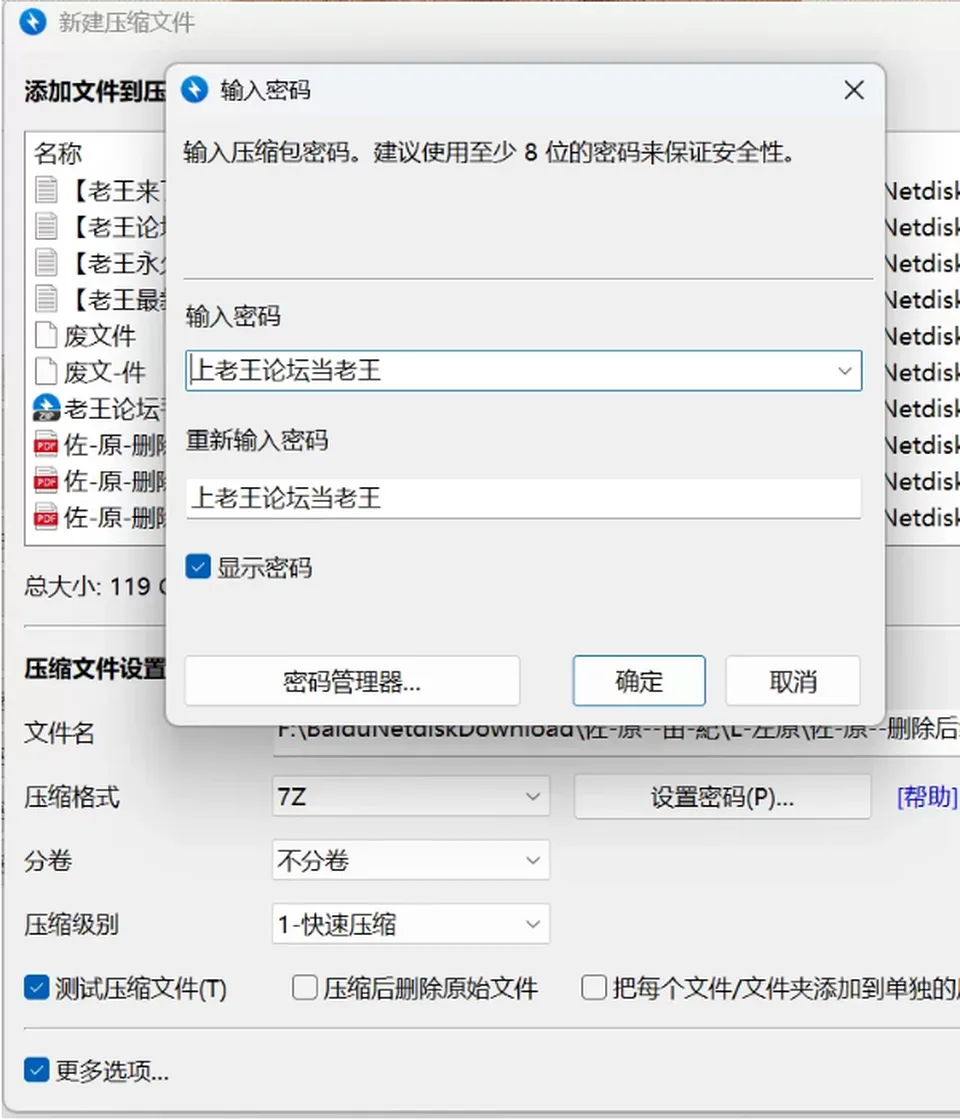The image size is (960, 1120).
Task: Expand the password history dropdown arrow
Action: coord(845,371)
